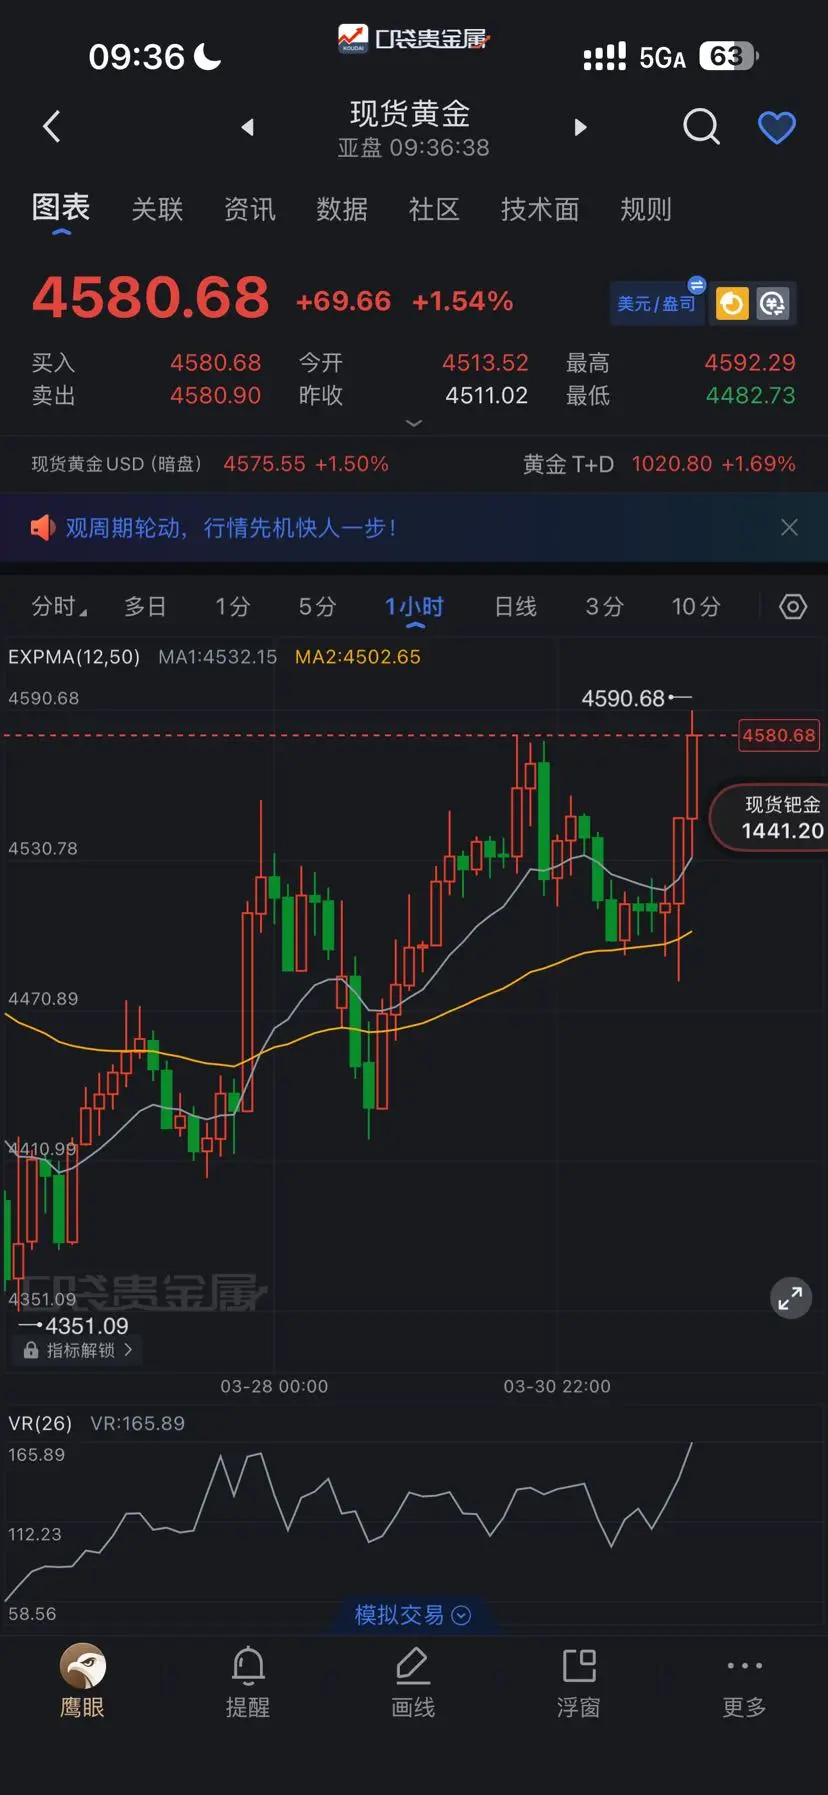Tap the 现货黄金 title

(x=410, y=114)
